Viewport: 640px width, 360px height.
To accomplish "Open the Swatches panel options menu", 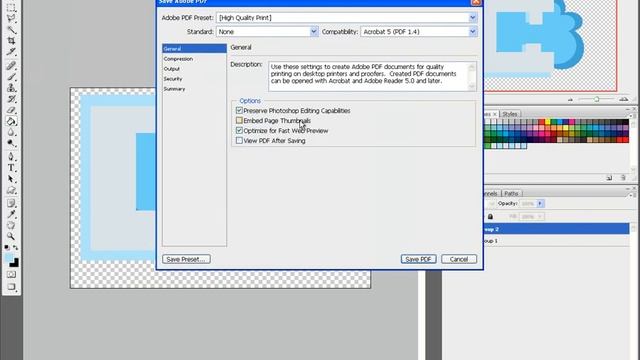I will (x=632, y=116).
